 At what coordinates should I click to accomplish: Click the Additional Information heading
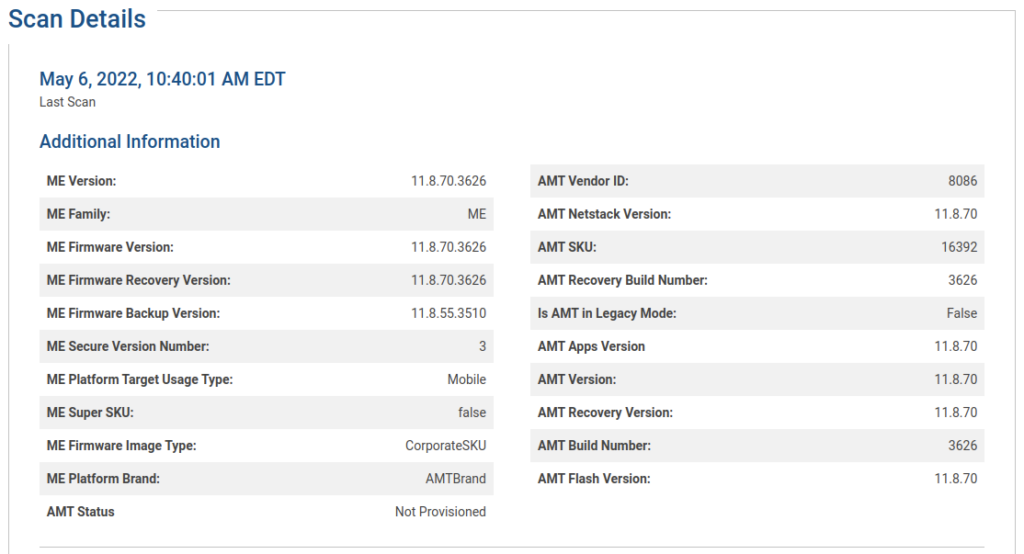point(129,142)
